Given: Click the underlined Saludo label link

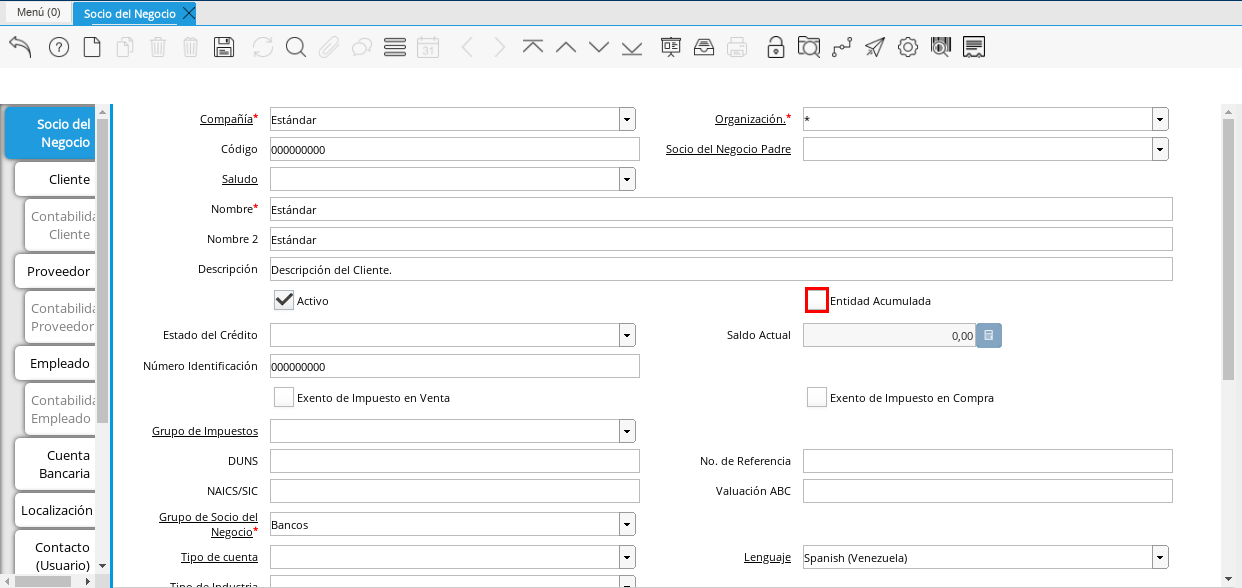Looking at the screenshot, I should click(240, 179).
